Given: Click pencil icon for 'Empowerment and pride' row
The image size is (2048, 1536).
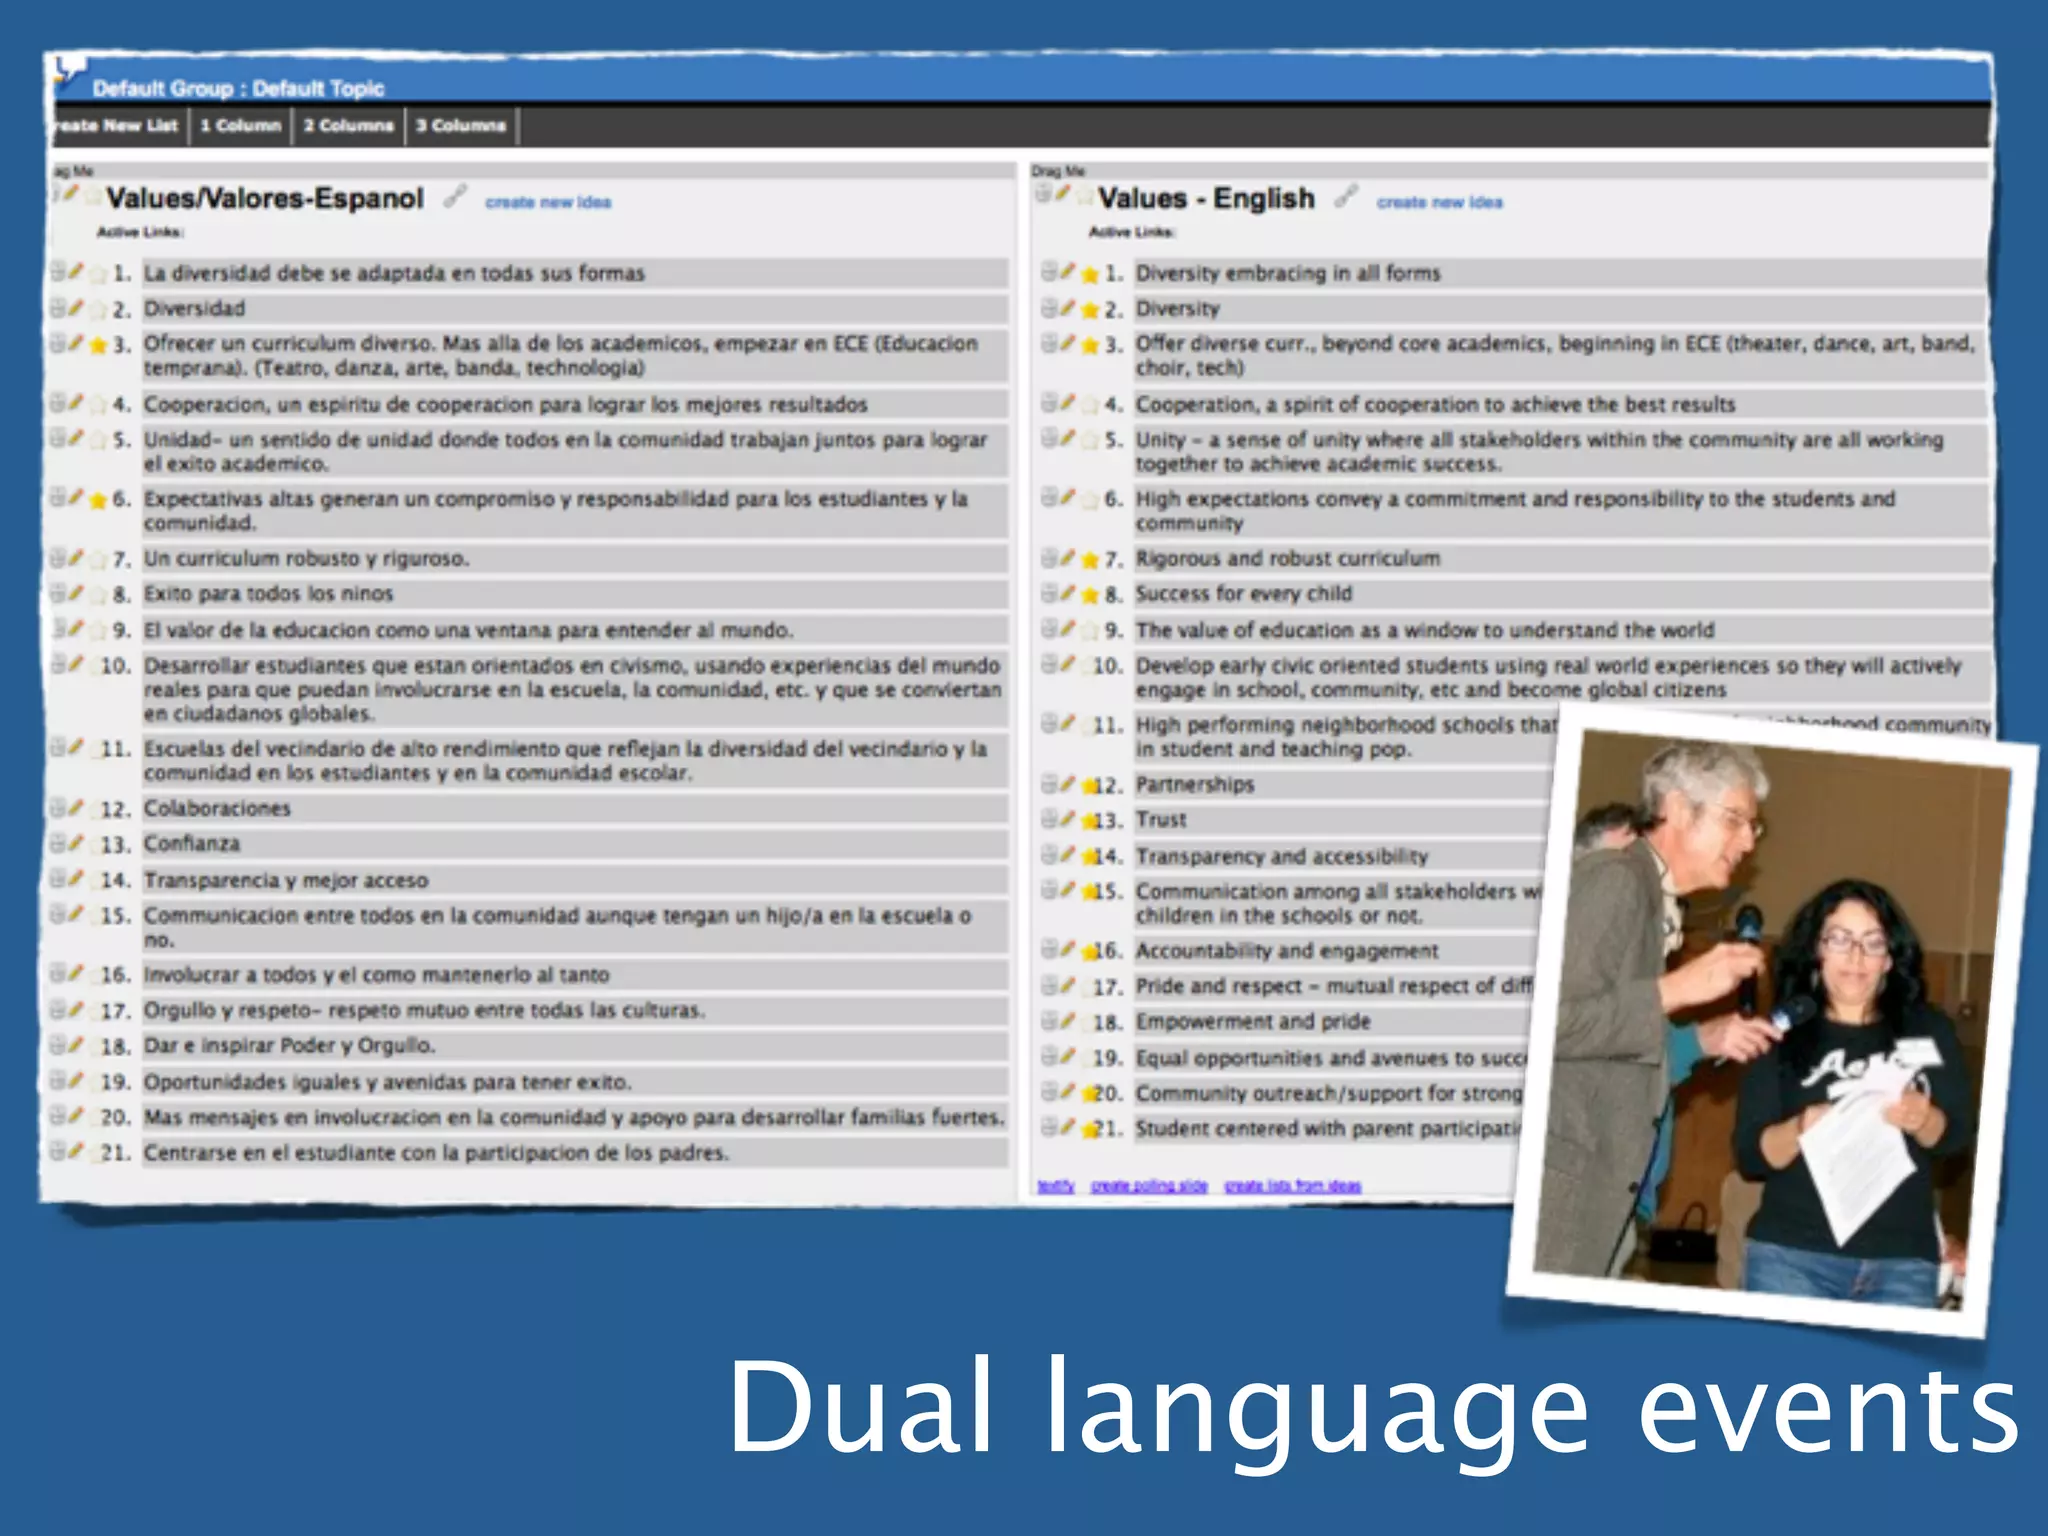Looking at the screenshot, I should pyautogui.click(x=1068, y=1020).
